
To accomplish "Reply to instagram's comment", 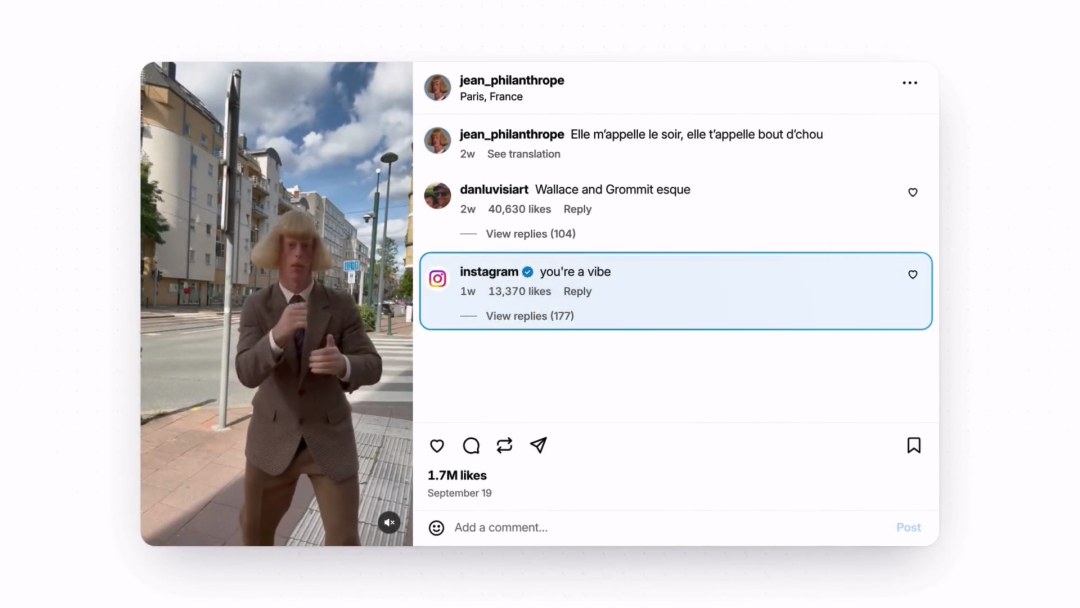I will pyautogui.click(x=577, y=291).
